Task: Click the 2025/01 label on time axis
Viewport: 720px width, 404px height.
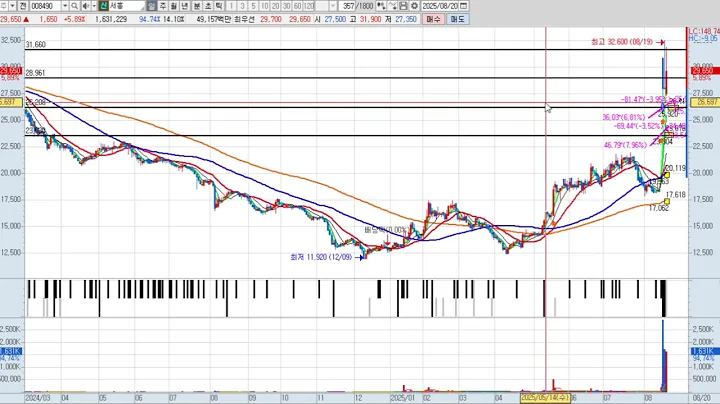Action: pyautogui.click(x=403, y=398)
